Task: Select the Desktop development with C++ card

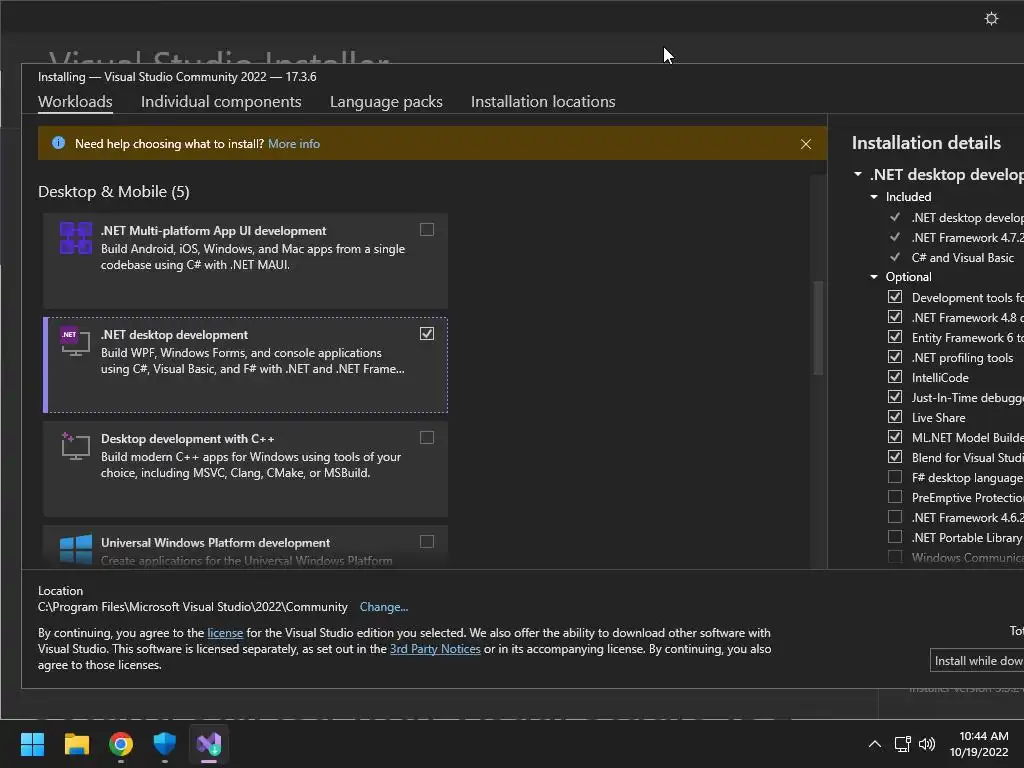Action: tap(246, 469)
